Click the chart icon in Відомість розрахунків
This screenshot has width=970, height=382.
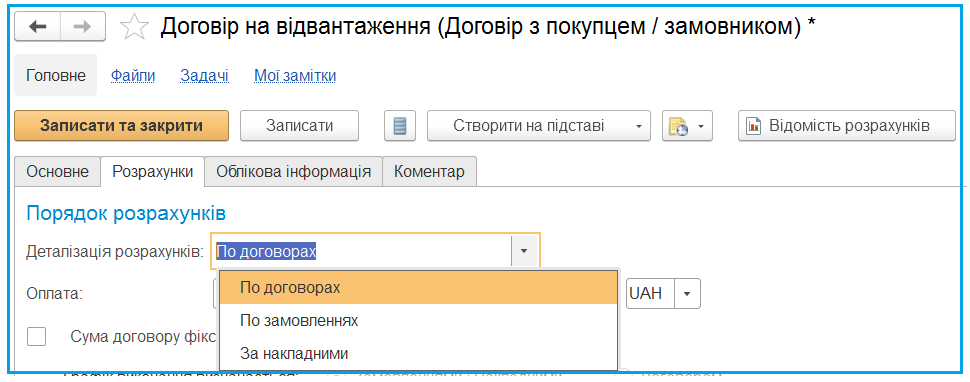[x=753, y=126]
